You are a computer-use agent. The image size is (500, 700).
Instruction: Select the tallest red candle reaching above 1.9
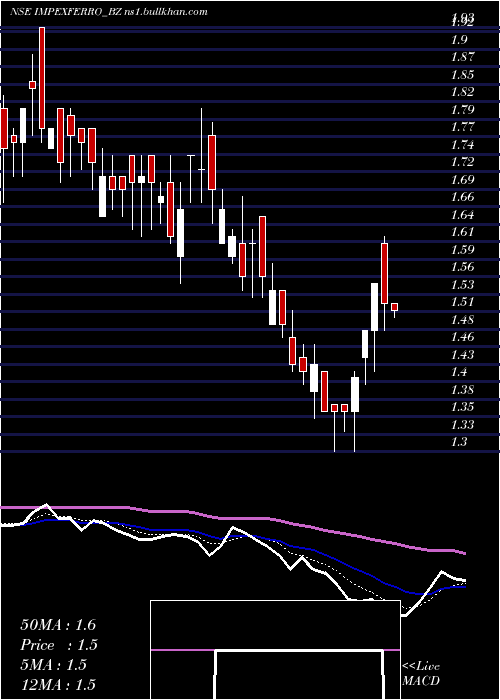tap(42, 78)
